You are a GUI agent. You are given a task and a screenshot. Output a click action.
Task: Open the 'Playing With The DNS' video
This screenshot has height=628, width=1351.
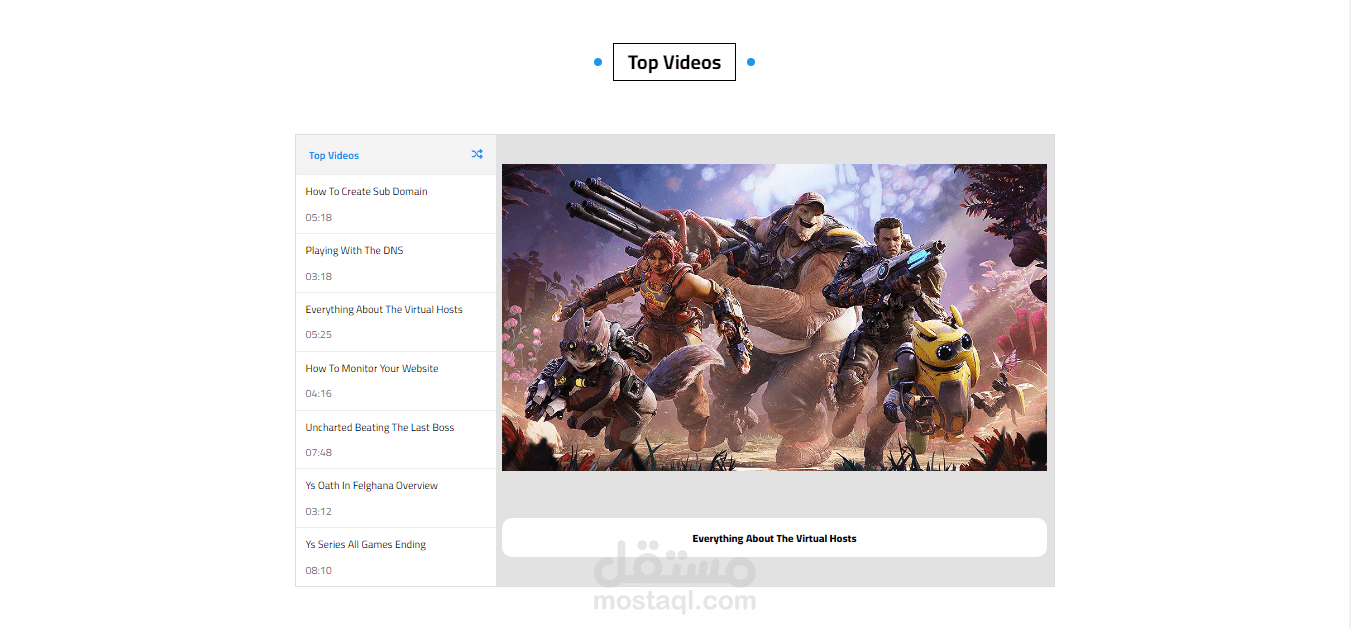pyautogui.click(x=396, y=263)
